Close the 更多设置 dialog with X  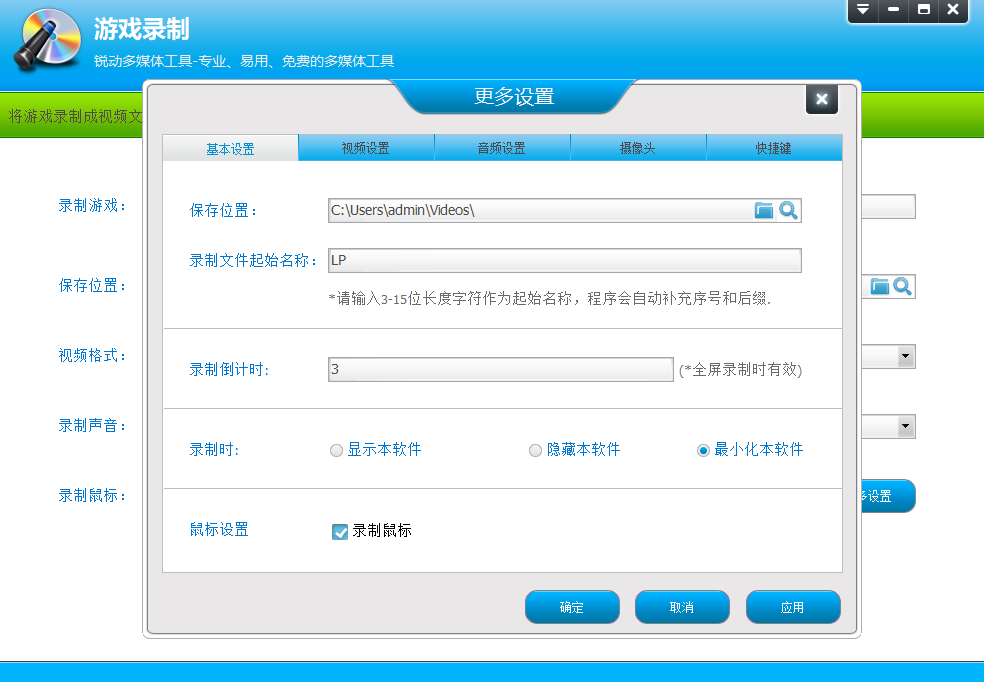point(821,99)
